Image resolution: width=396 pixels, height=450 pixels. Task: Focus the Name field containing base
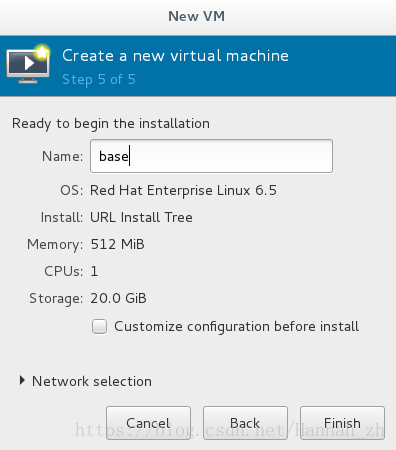(x=211, y=156)
